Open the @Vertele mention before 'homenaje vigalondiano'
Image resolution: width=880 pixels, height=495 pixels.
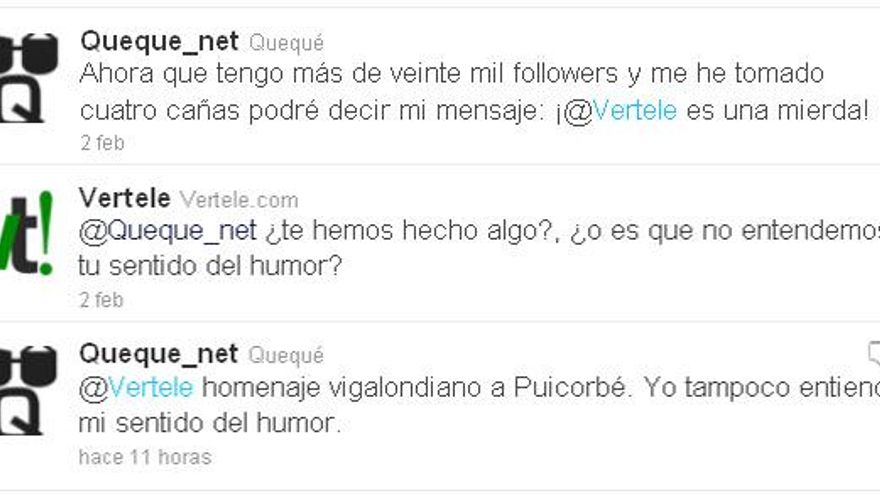coord(136,387)
